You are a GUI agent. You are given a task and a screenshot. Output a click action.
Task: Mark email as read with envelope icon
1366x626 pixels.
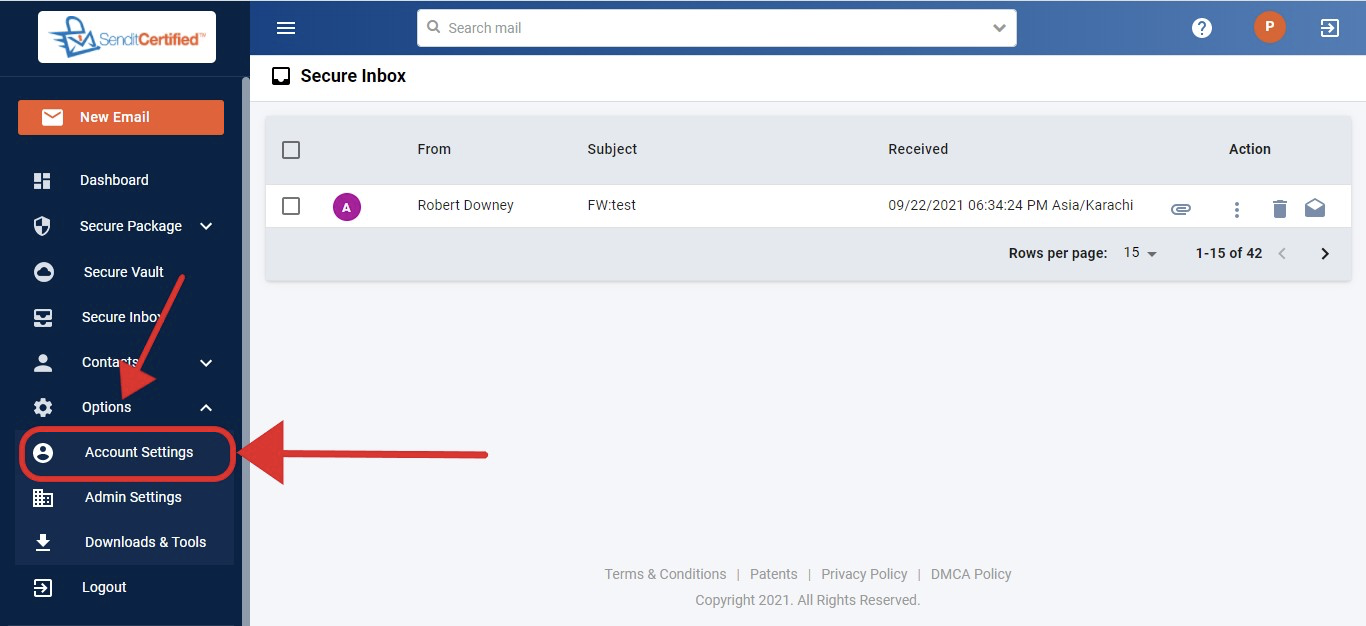[x=1315, y=207]
